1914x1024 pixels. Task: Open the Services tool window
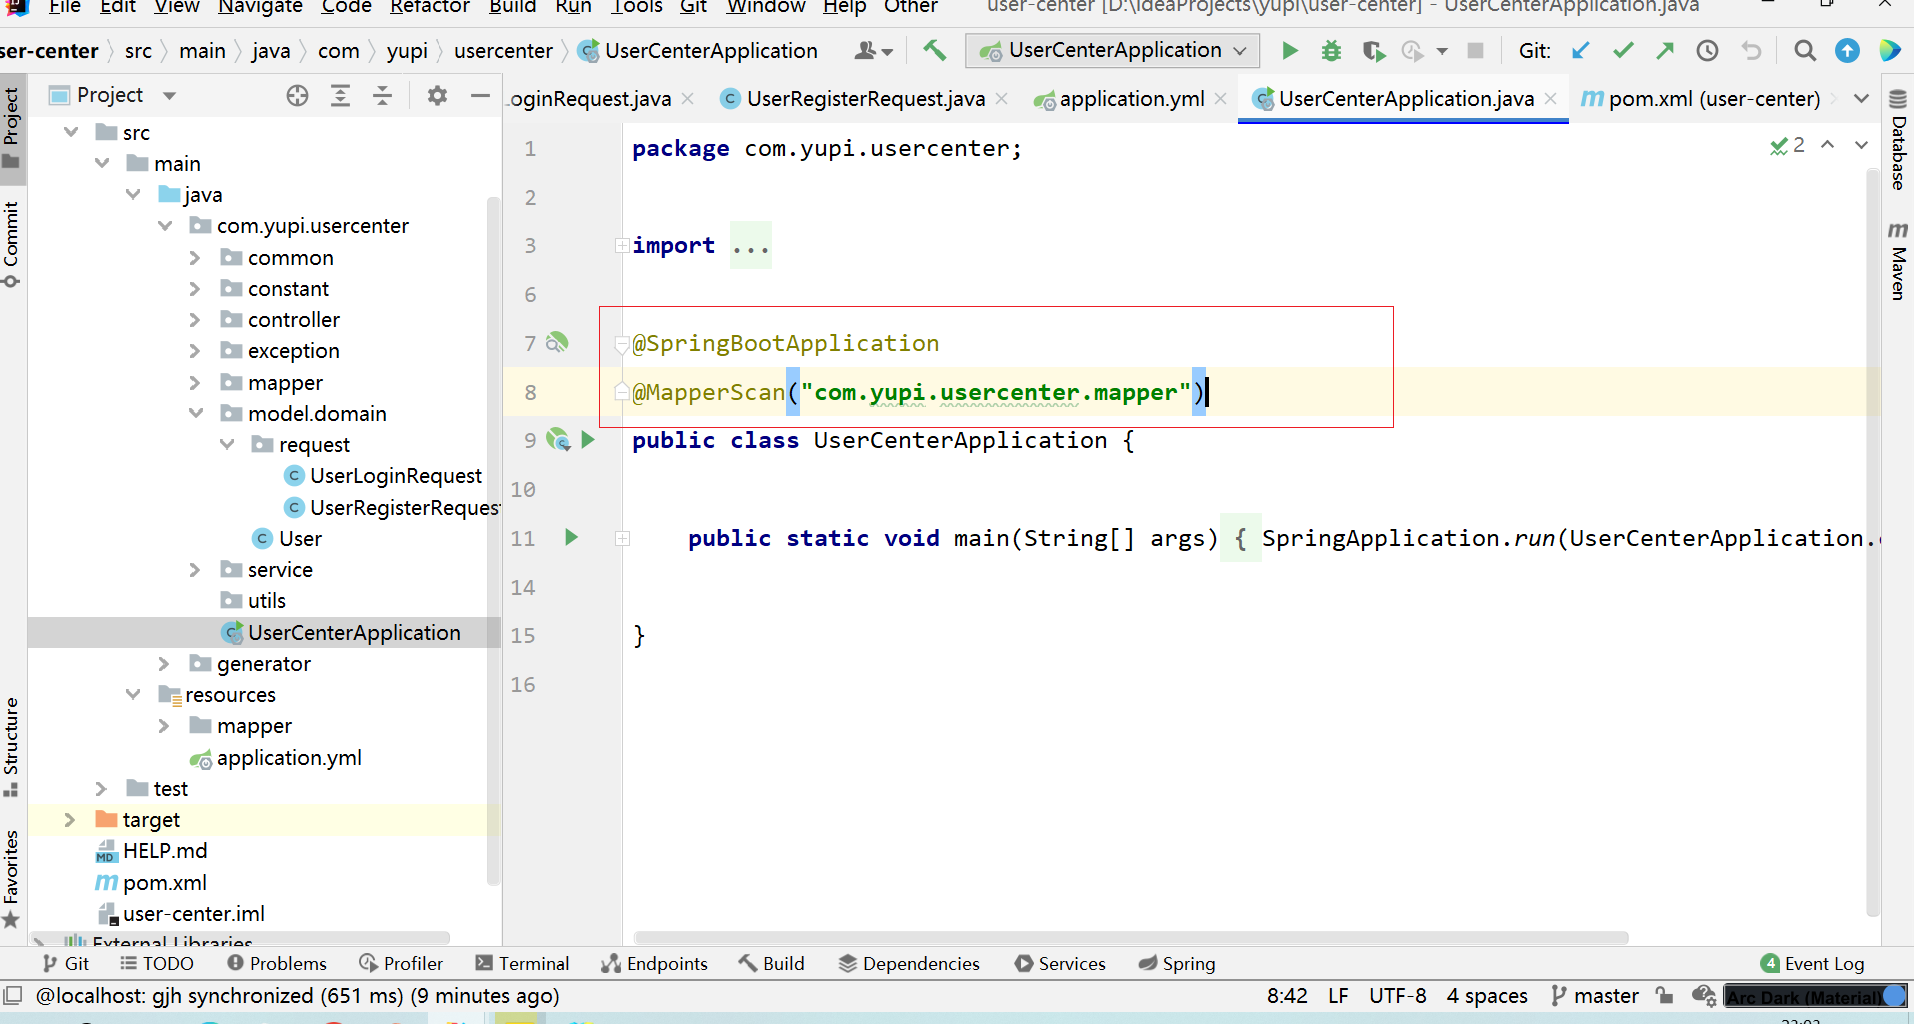coord(1060,963)
